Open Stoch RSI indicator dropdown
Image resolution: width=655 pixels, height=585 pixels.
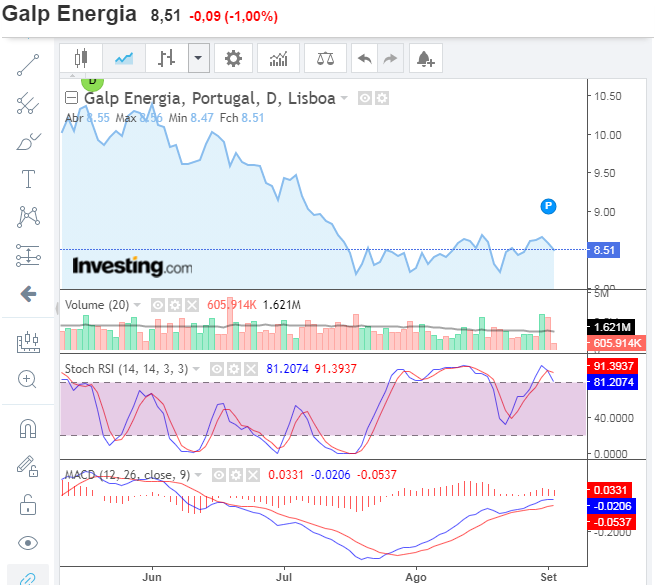coord(196,369)
